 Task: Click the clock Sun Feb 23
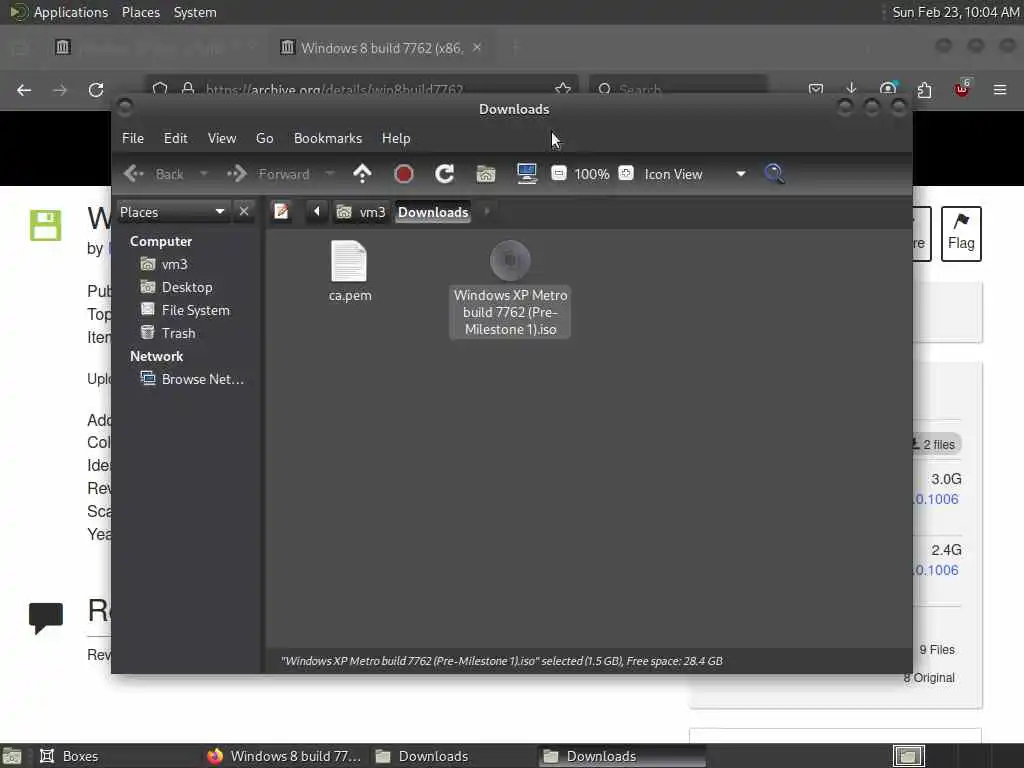click(x=955, y=12)
